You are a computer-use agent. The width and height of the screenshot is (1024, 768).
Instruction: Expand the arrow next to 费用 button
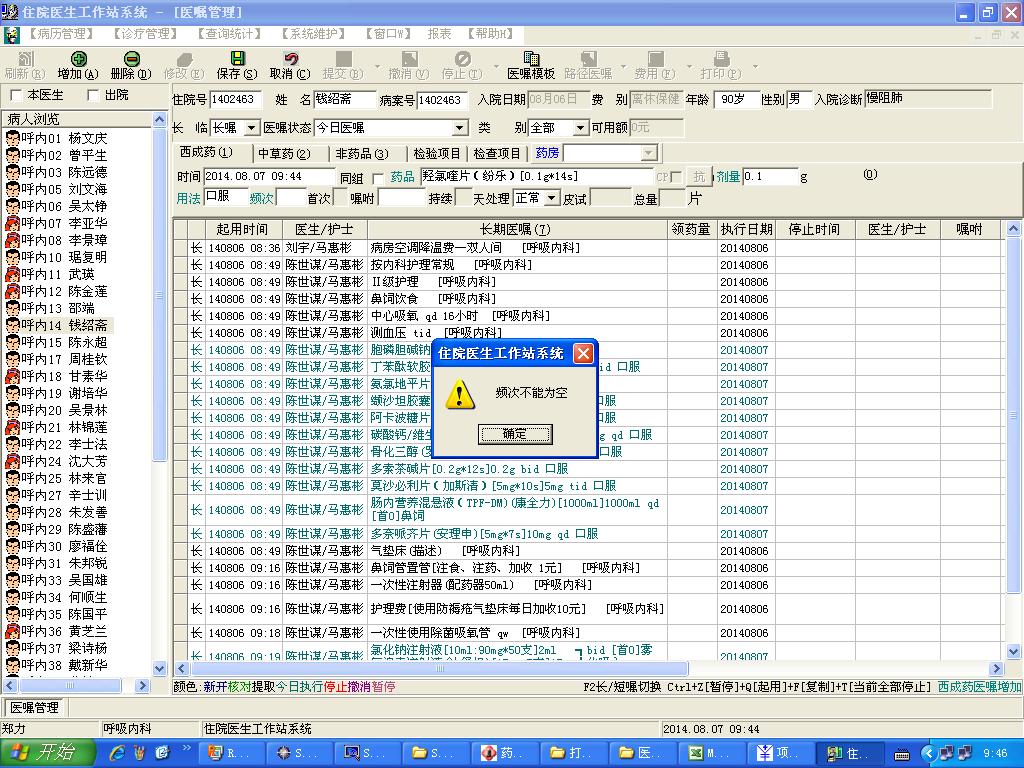(x=688, y=67)
